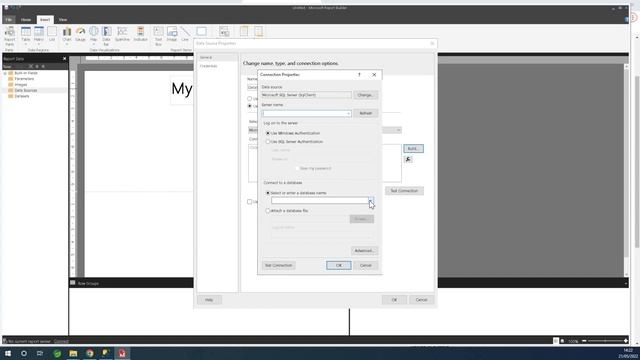
Task: Click the Advanced... button
Action: click(364, 251)
